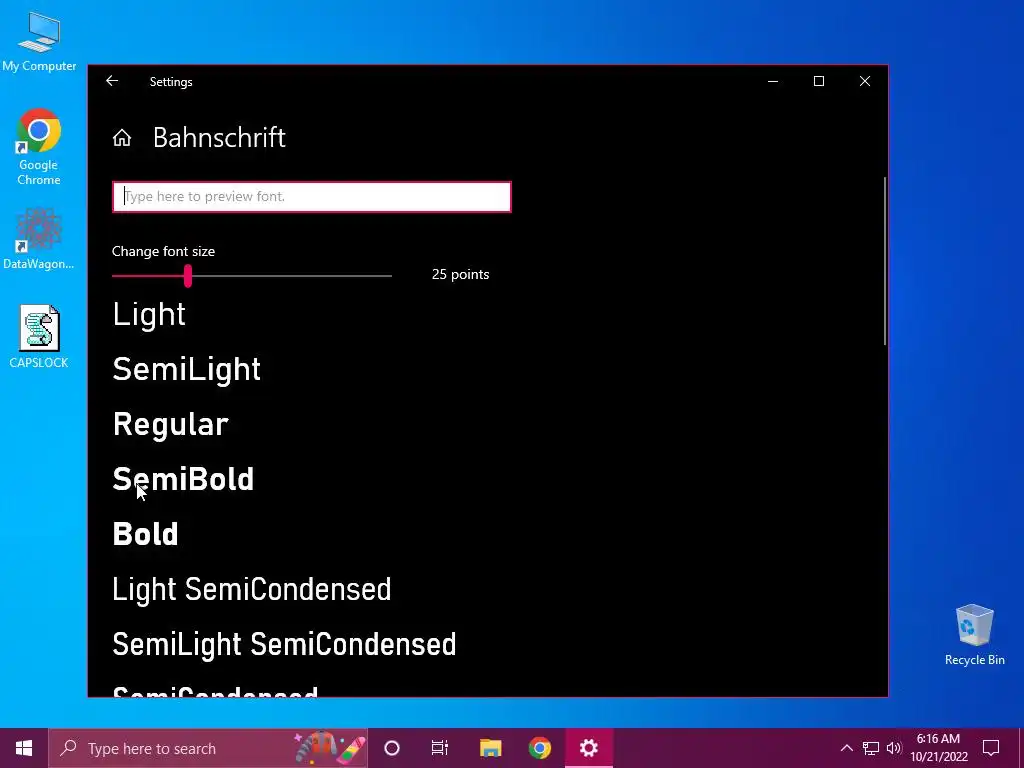Screen dimensions: 1024x768
Task: Select the Light font face sample
Action: (x=149, y=315)
